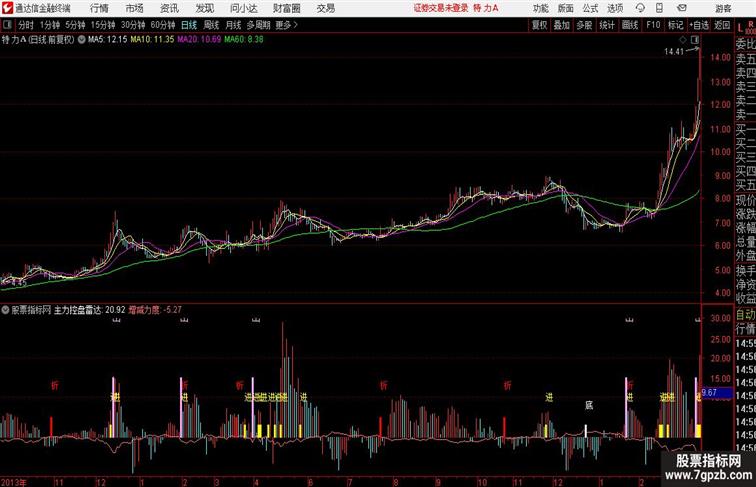Open settings icon beside 股票指标网 indicator
756x487 pixels.
click(5, 310)
